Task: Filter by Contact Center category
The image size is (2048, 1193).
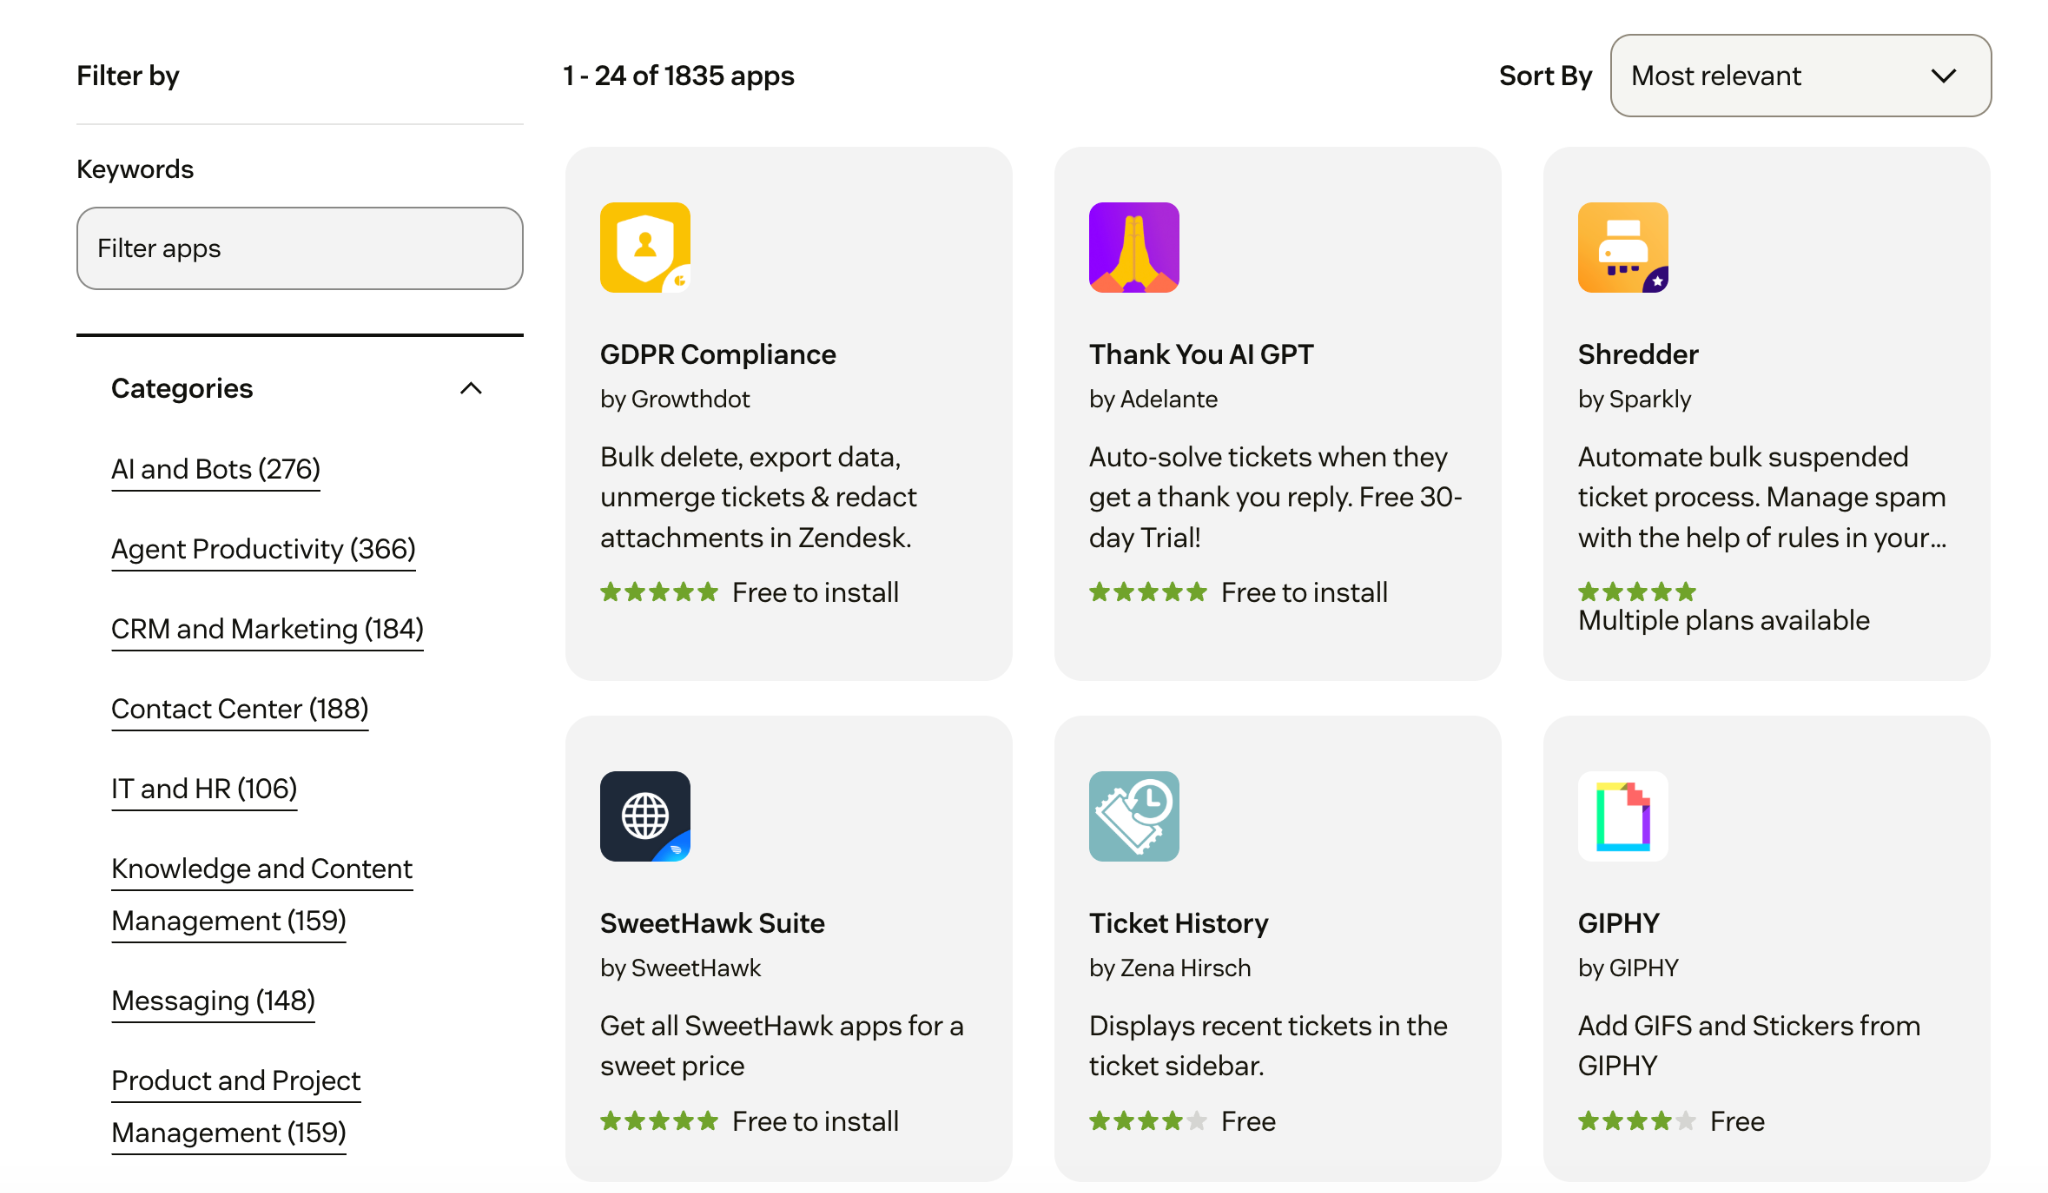Action: click(240, 709)
